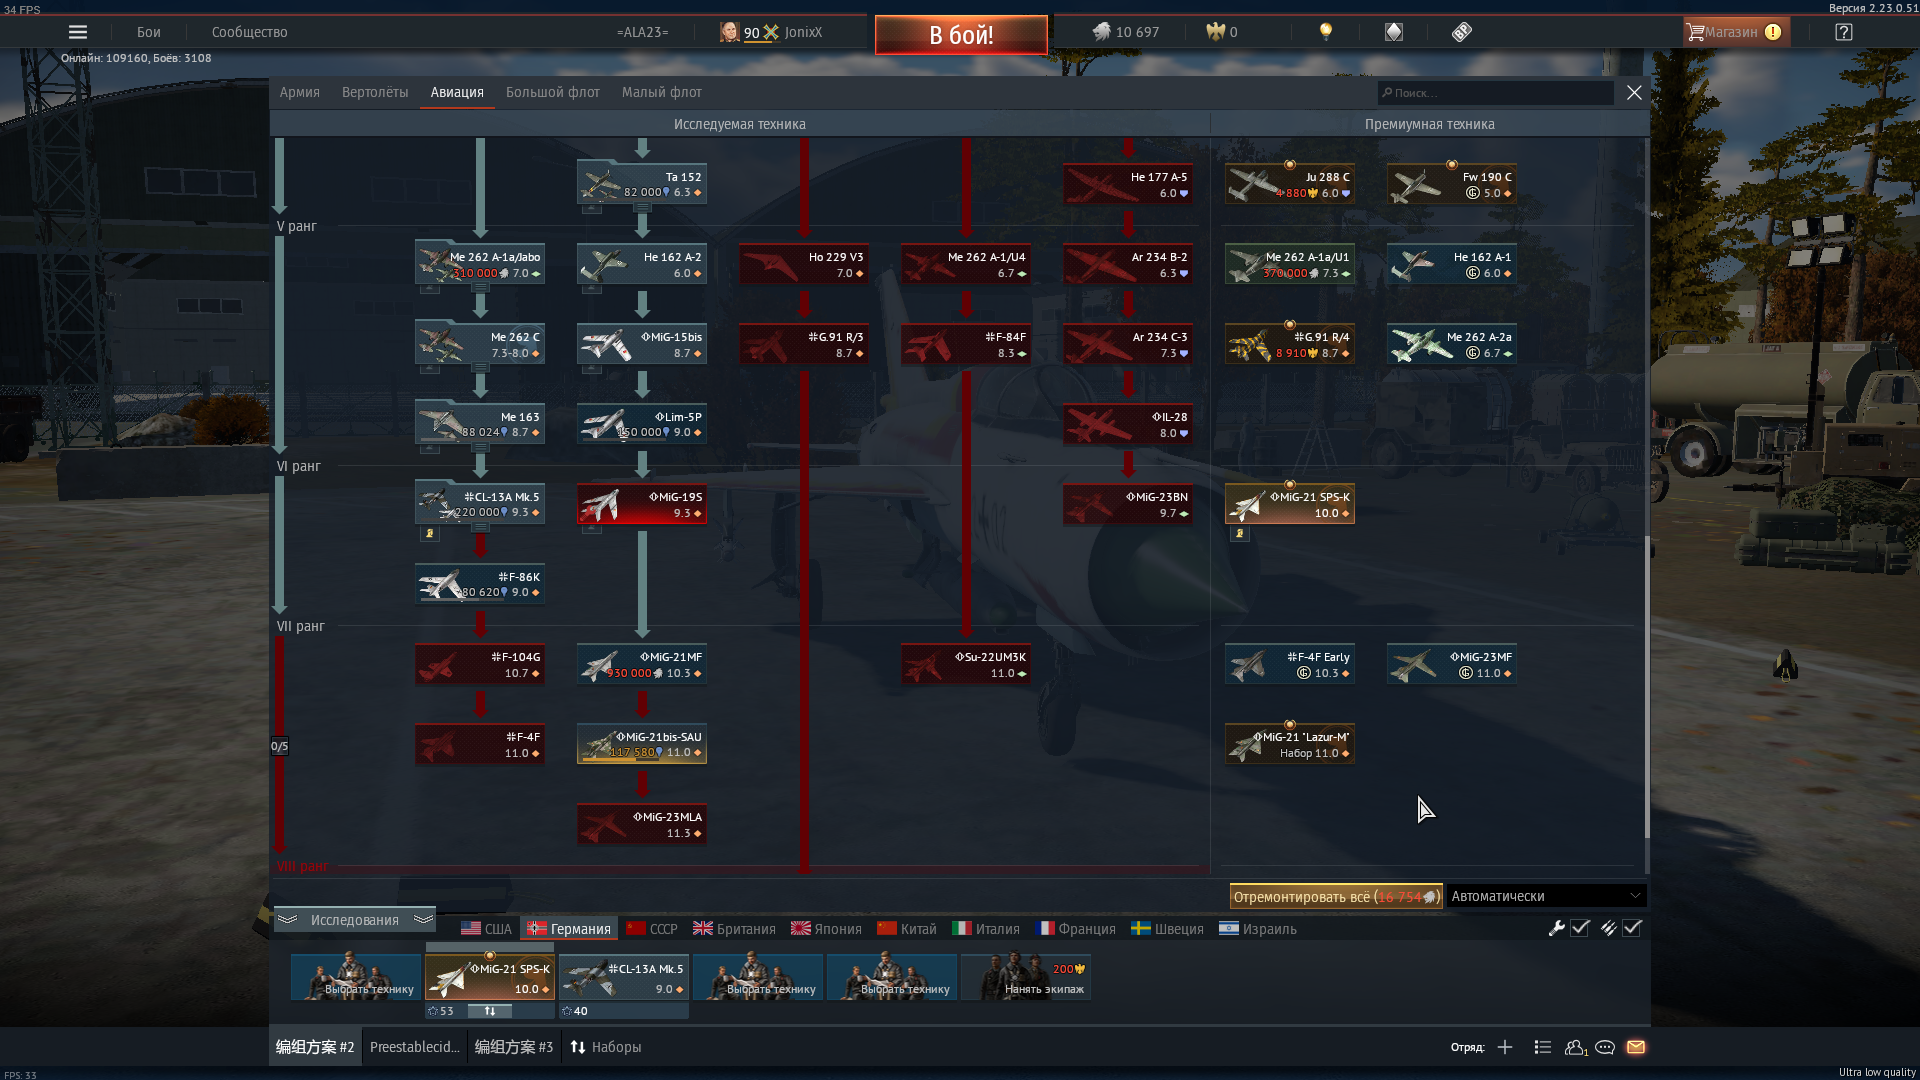Expand yellow marker under premium MiG-21 SPS-K
The width and height of the screenshot is (1920, 1080).
coord(1240,533)
